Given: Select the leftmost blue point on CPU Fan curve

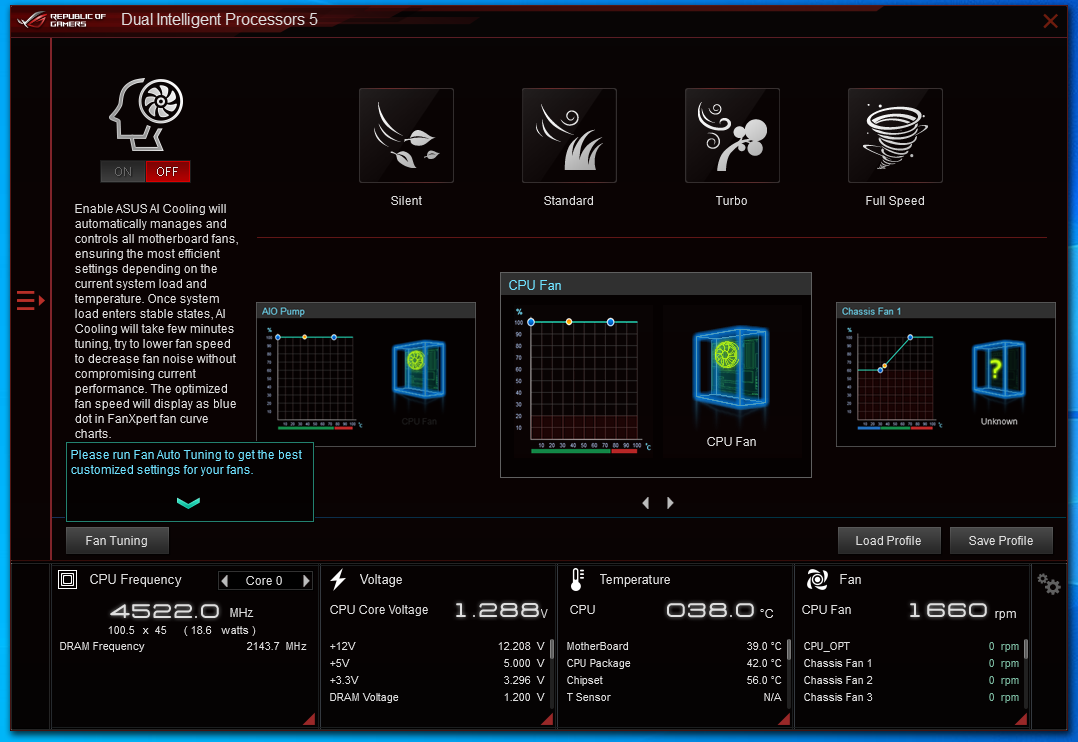Looking at the screenshot, I should click(531, 322).
